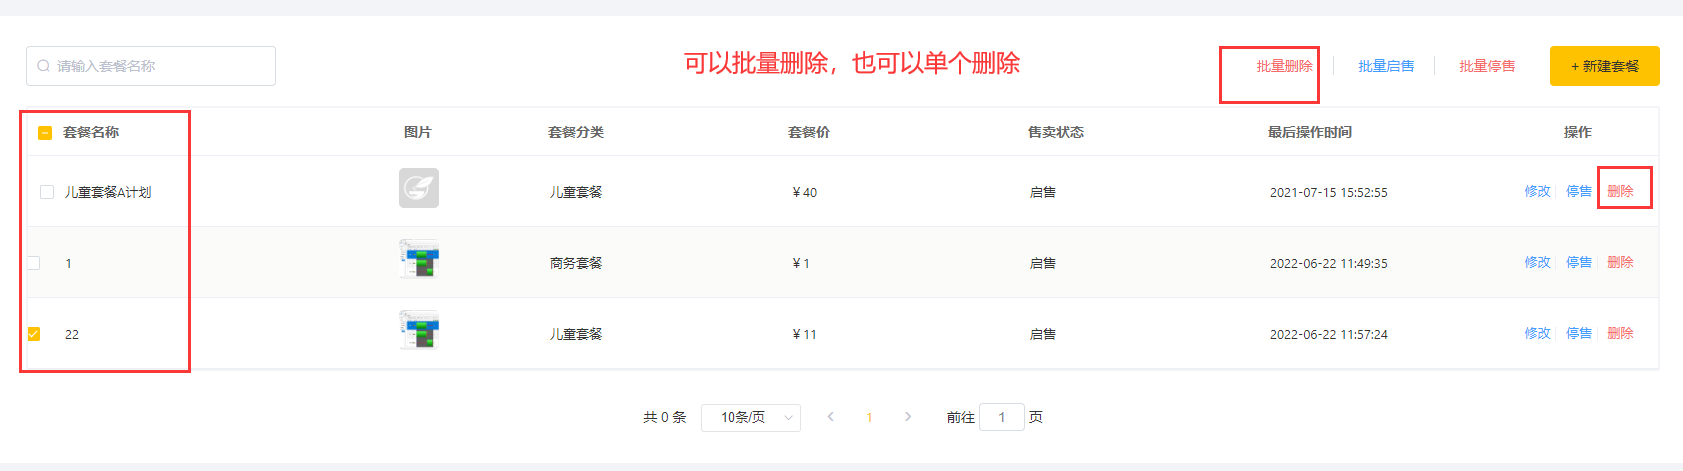Click the search magnifier icon

tap(44, 66)
